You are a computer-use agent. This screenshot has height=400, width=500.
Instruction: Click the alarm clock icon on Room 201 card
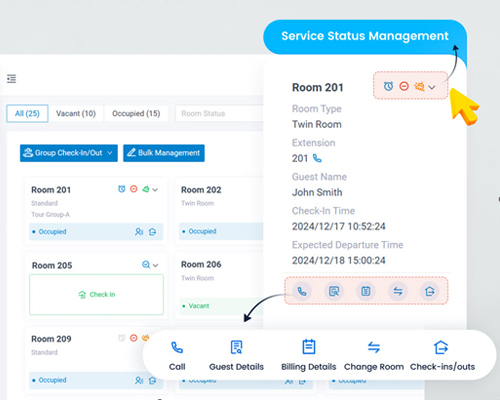pyautogui.click(x=122, y=189)
